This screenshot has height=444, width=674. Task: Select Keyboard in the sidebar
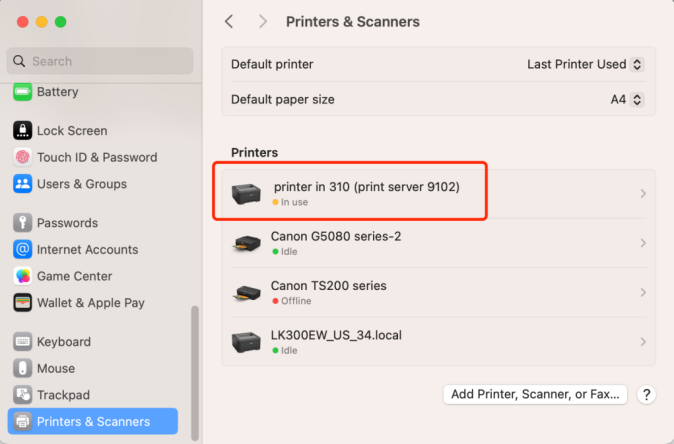coord(64,342)
